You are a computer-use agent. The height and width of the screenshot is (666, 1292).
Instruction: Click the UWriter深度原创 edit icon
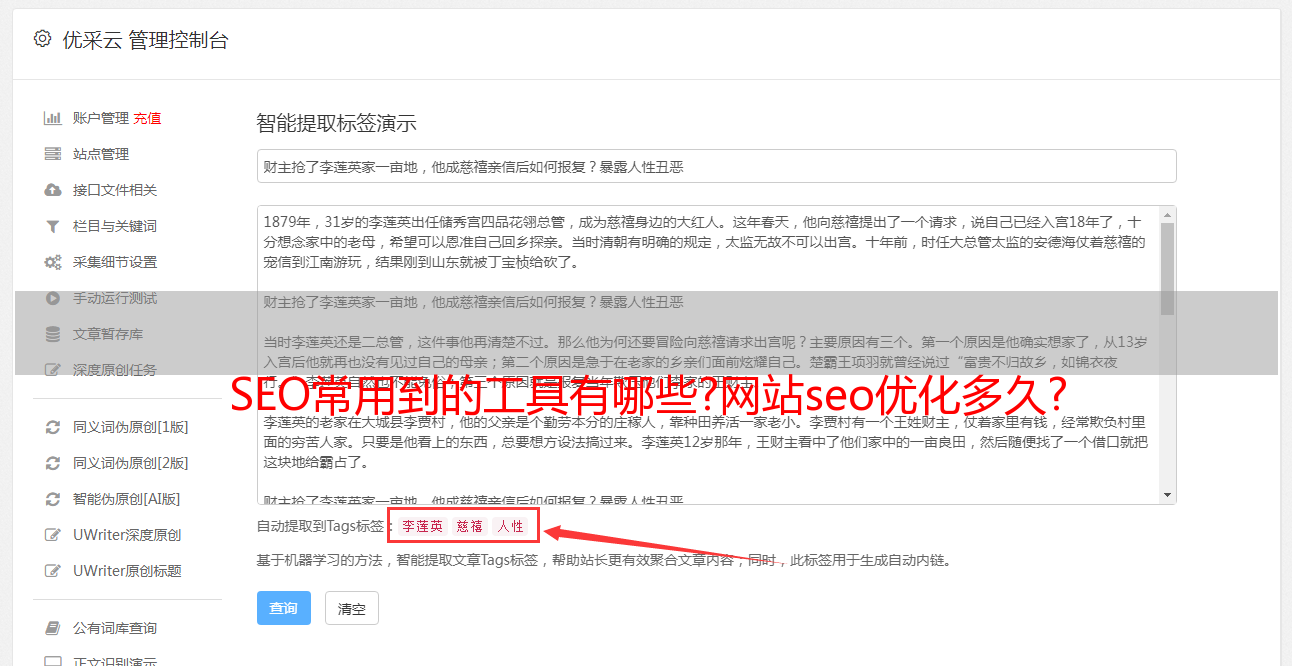click(x=53, y=535)
